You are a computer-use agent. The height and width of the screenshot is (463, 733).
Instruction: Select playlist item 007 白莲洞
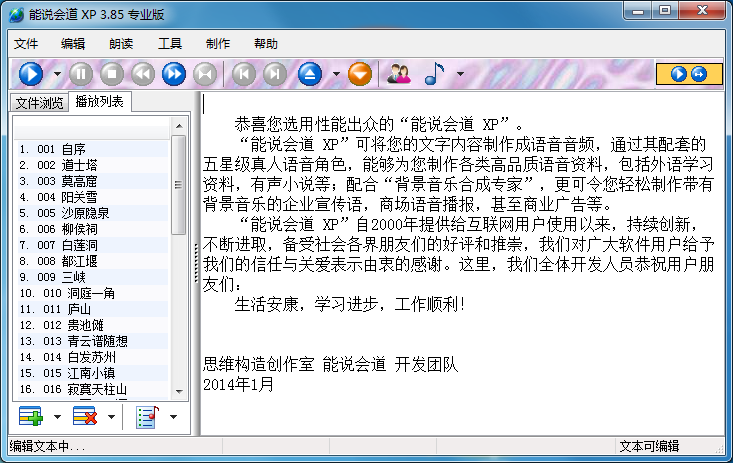pyautogui.click(x=93, y=245)
